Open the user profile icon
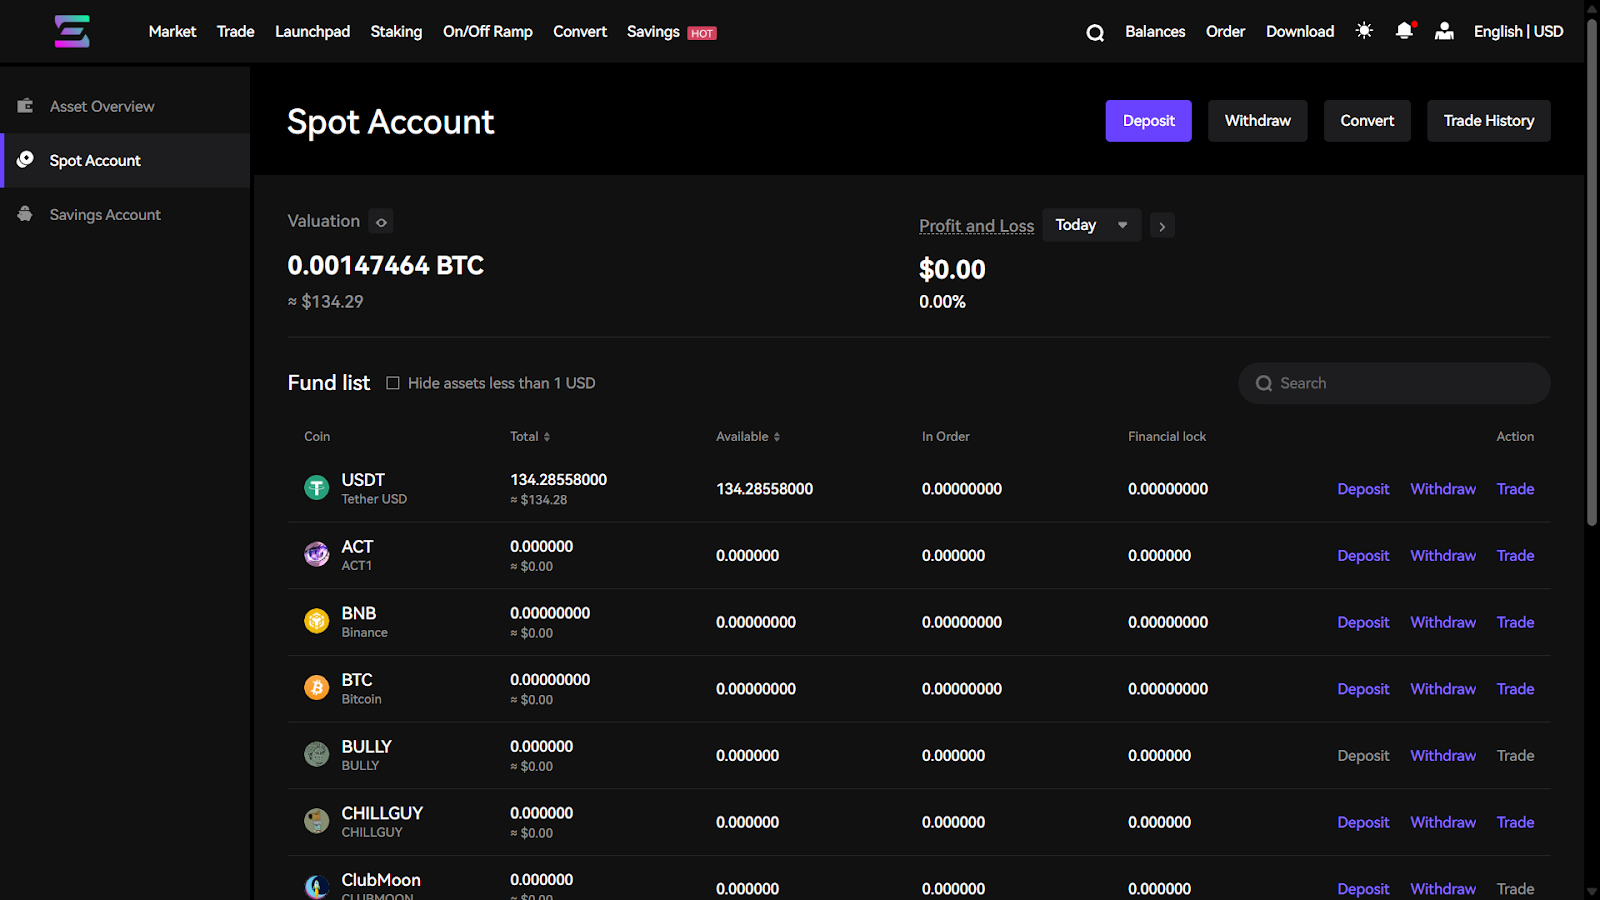Image resolution: width=1600 pixels, height=900 pixels. tap(1444, 31)
